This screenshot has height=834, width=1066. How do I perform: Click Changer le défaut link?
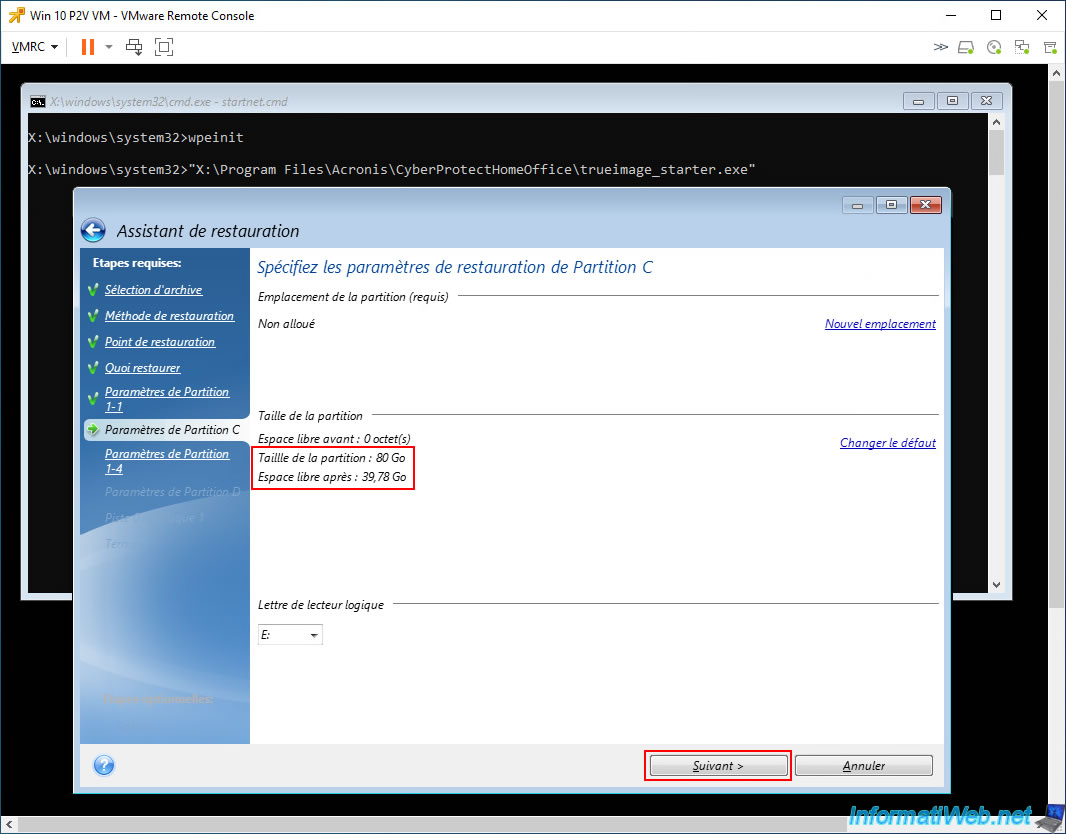coord(888,442)
